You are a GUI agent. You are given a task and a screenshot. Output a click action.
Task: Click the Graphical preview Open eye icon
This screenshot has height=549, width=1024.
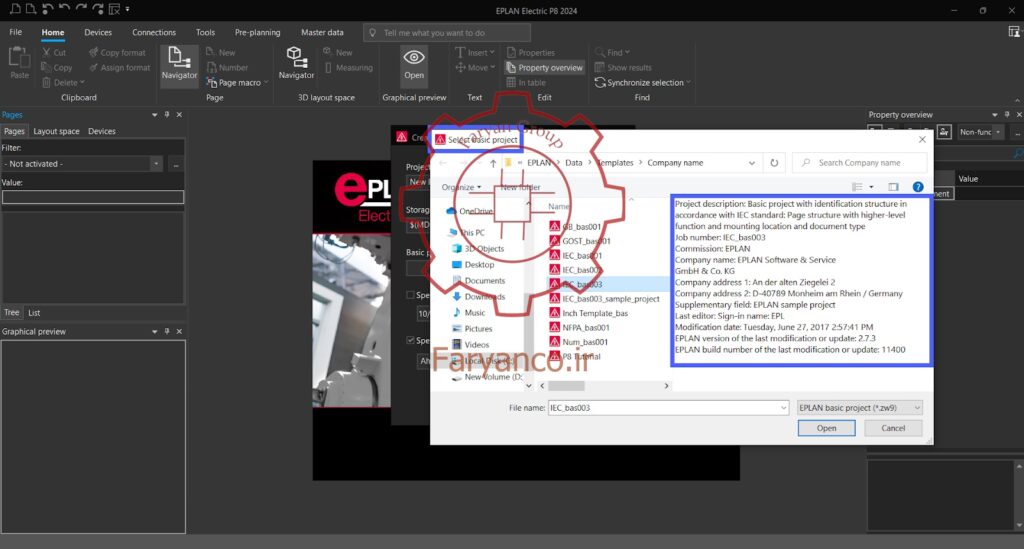[414, 57]
